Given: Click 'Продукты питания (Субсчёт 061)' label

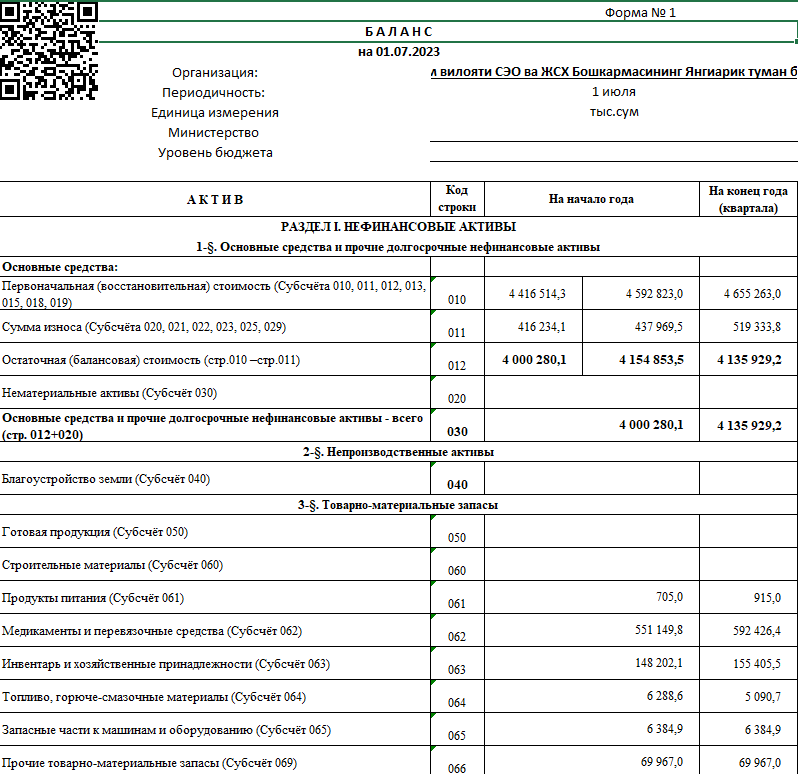Looking at the screenshot, I should coord(93,598).
